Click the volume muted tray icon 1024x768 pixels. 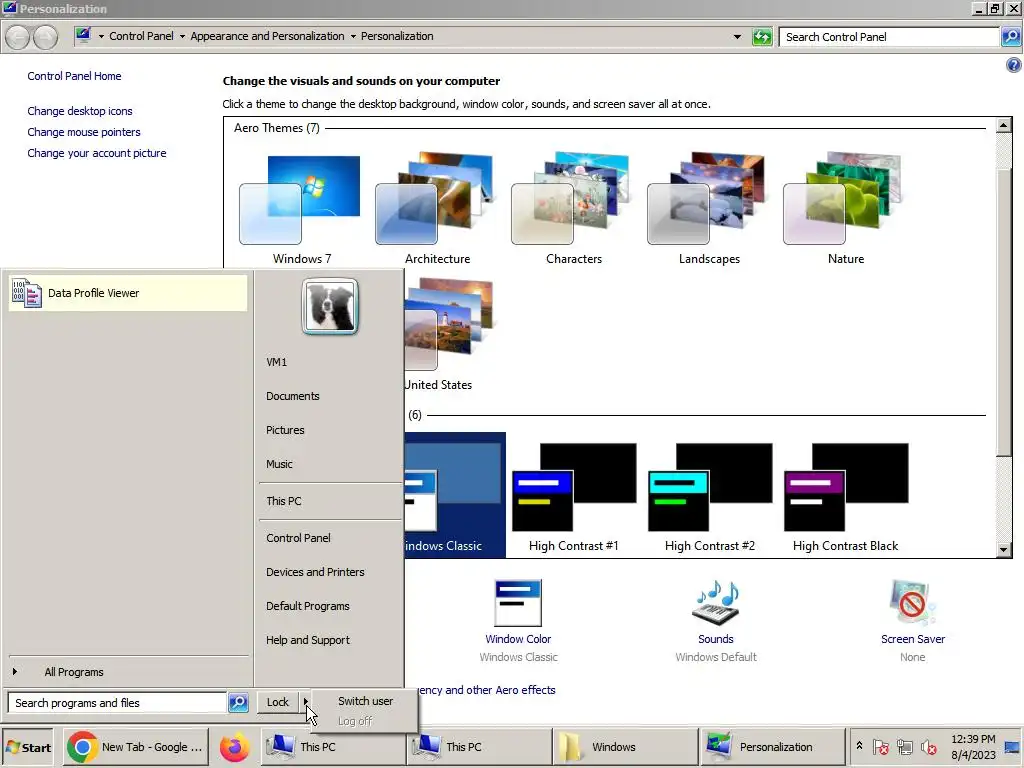click(x=928, y=747)
